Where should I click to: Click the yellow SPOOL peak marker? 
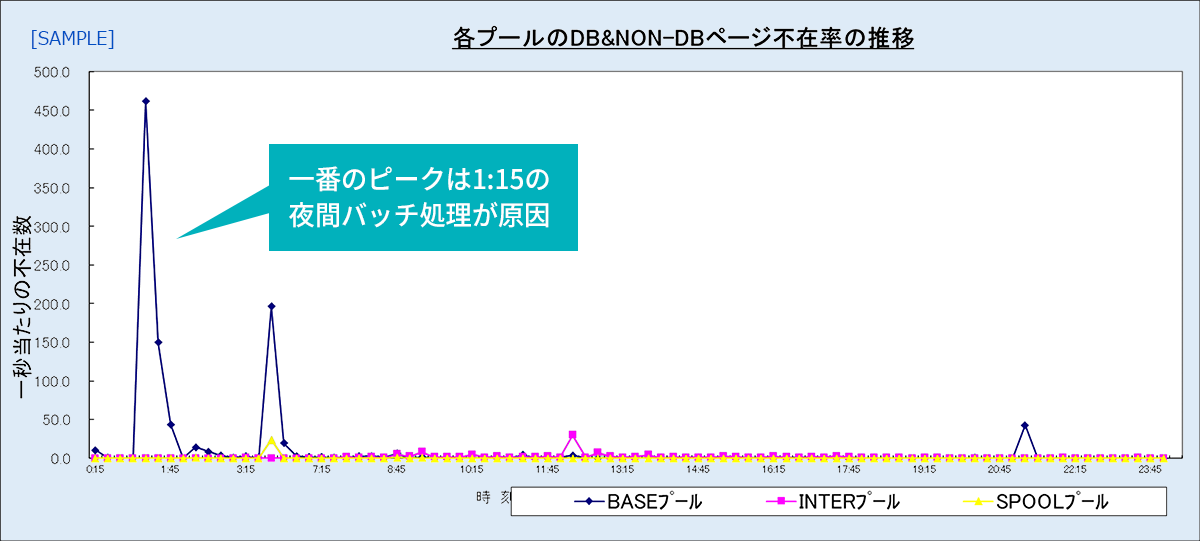tap(271, 440)
